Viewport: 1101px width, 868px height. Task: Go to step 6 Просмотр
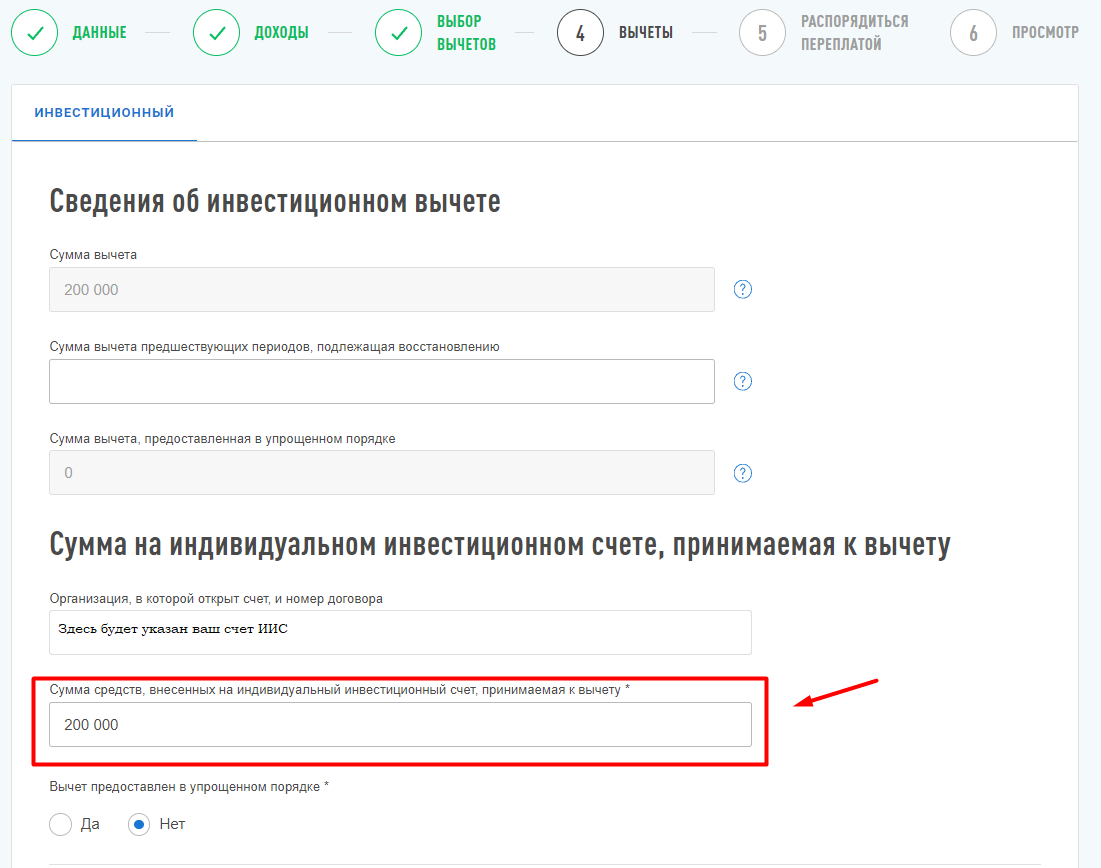click(973, 33)
